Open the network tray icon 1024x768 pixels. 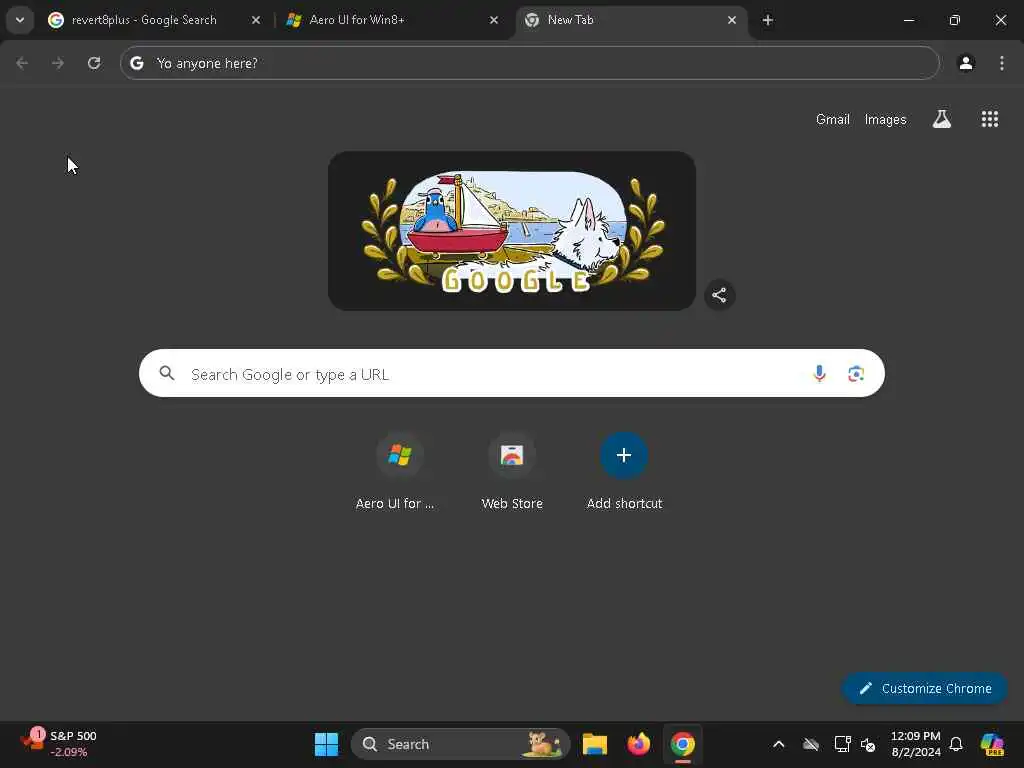coord(842,744)
